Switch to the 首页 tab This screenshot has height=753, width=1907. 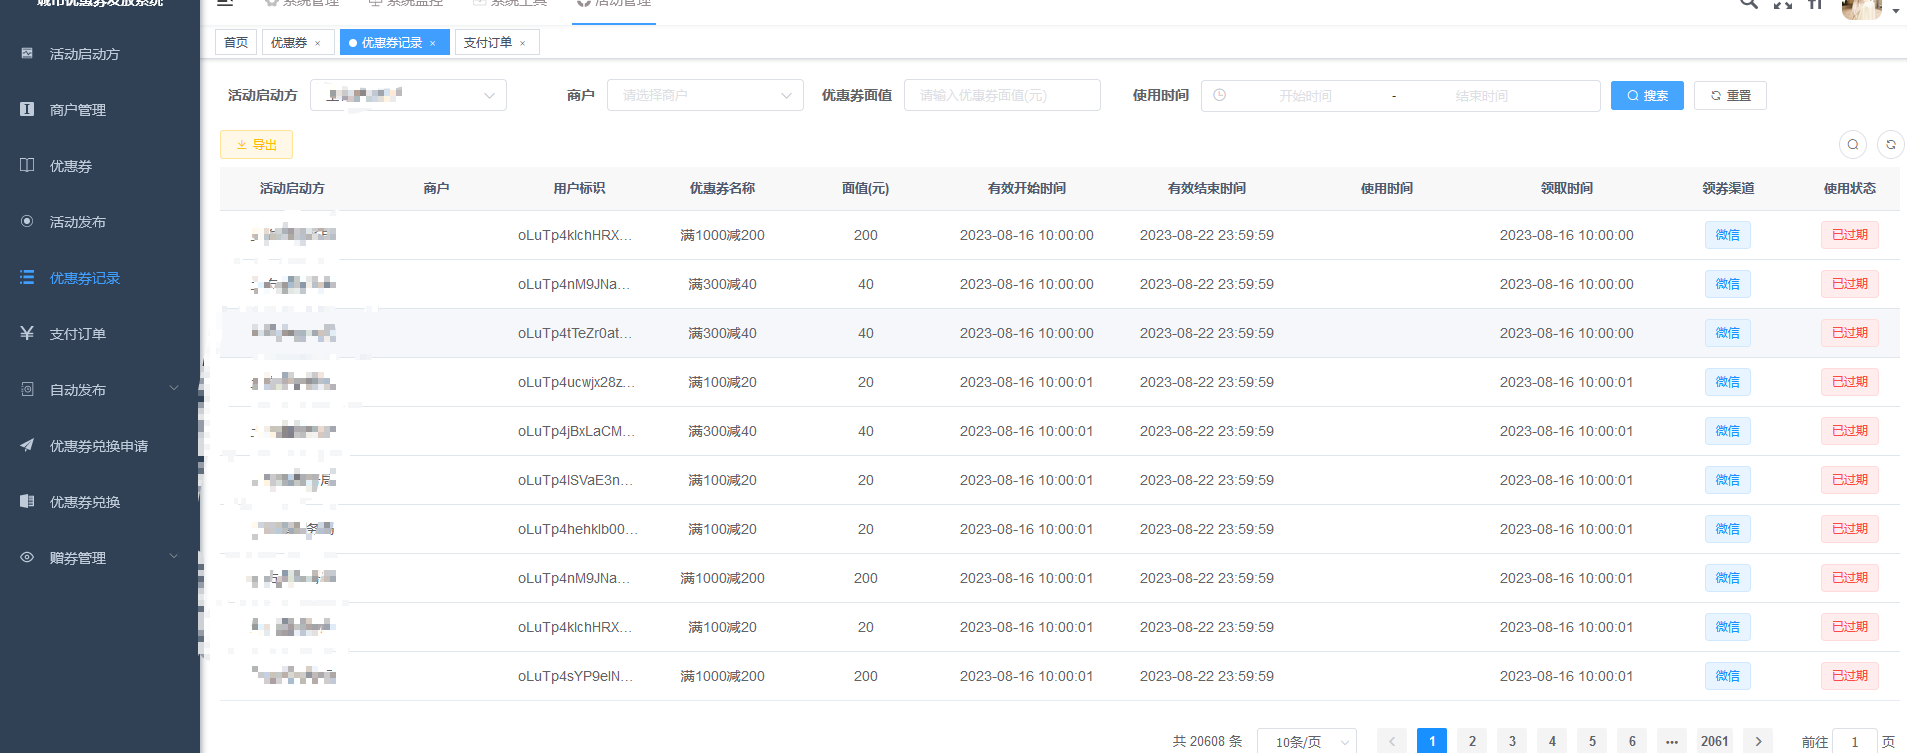pyautogui.click(x=236, y=42)
